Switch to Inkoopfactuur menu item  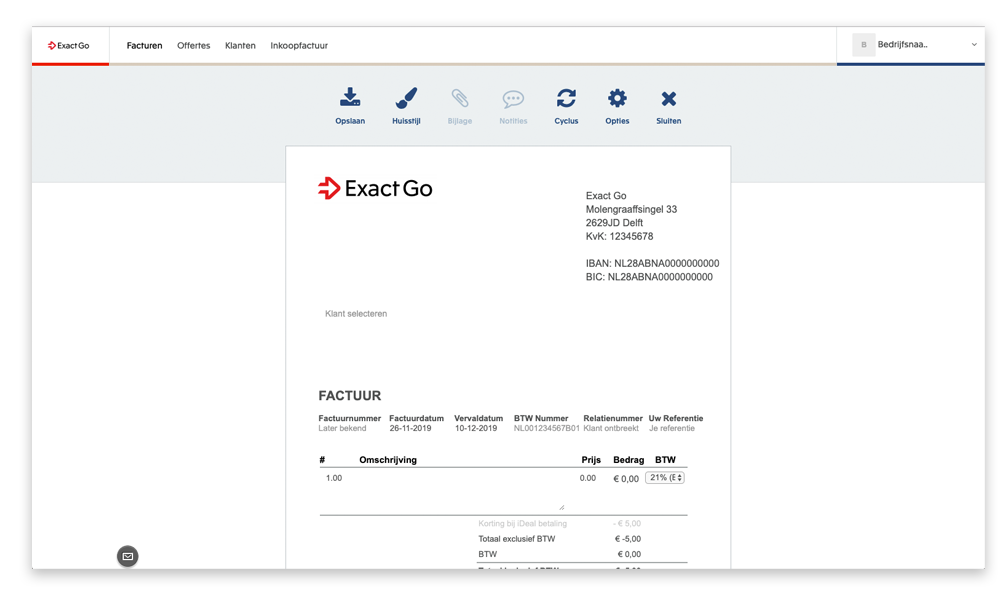(299, 46)
